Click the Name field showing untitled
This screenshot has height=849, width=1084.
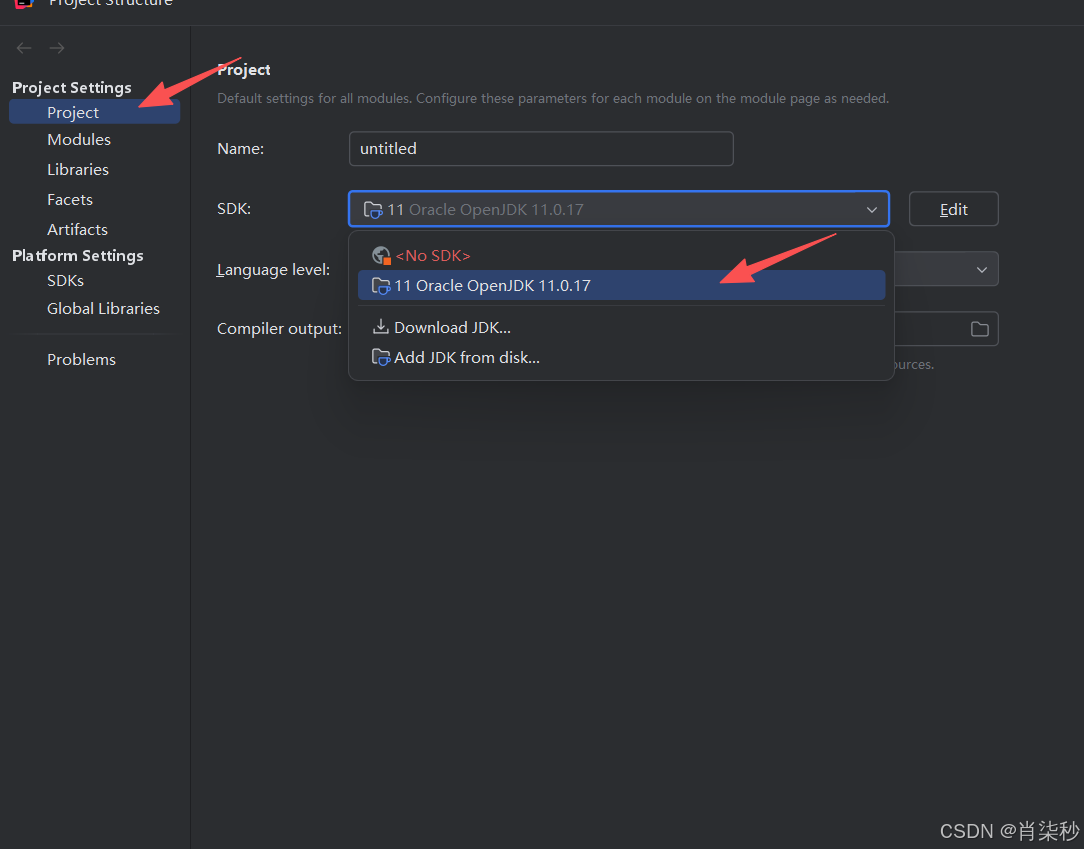(x=541, y=148)
